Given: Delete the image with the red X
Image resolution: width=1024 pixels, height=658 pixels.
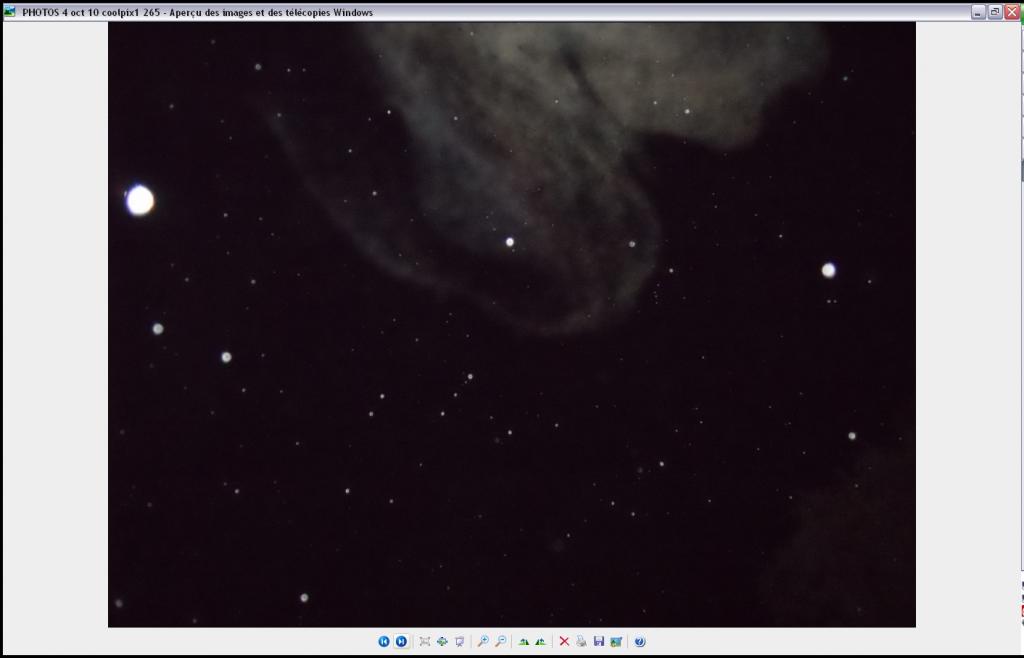Looking at the screenshot, I should 564,642.
